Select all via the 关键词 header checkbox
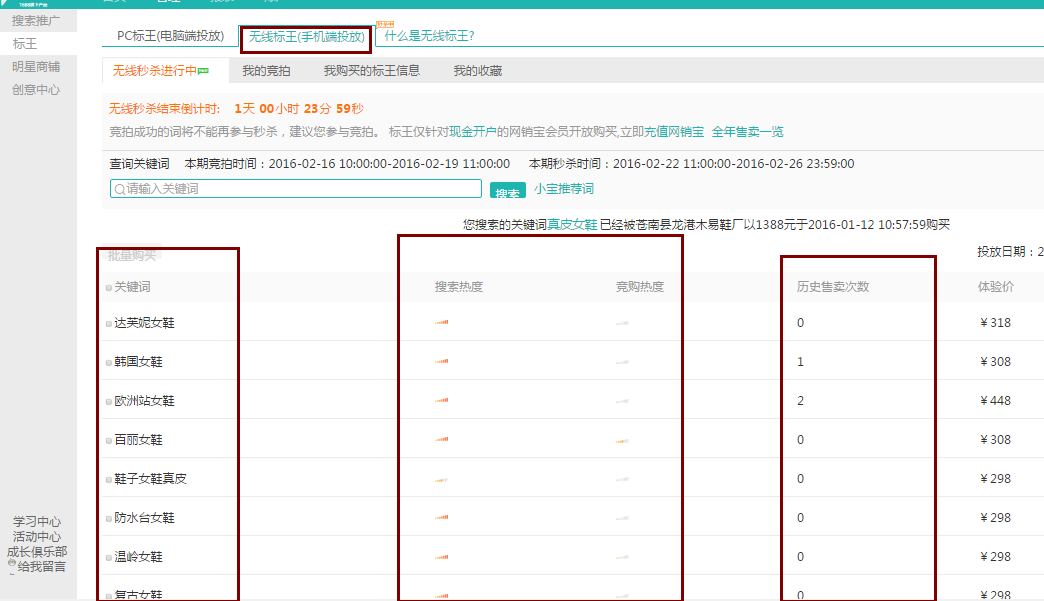The height and width of the screenshot is (601, 1044). (109, 288)
